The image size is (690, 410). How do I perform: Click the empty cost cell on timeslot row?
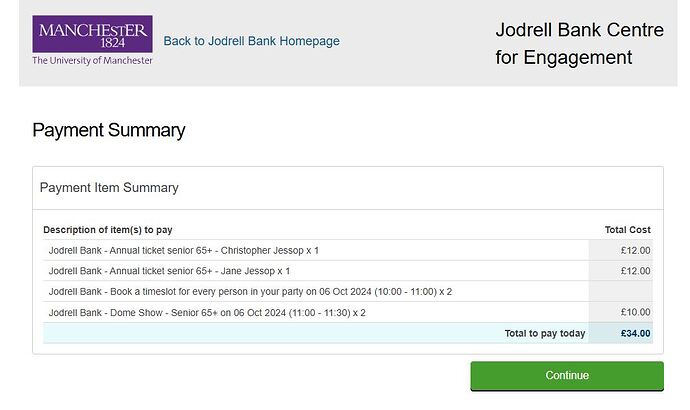click(x=620, y=292)
